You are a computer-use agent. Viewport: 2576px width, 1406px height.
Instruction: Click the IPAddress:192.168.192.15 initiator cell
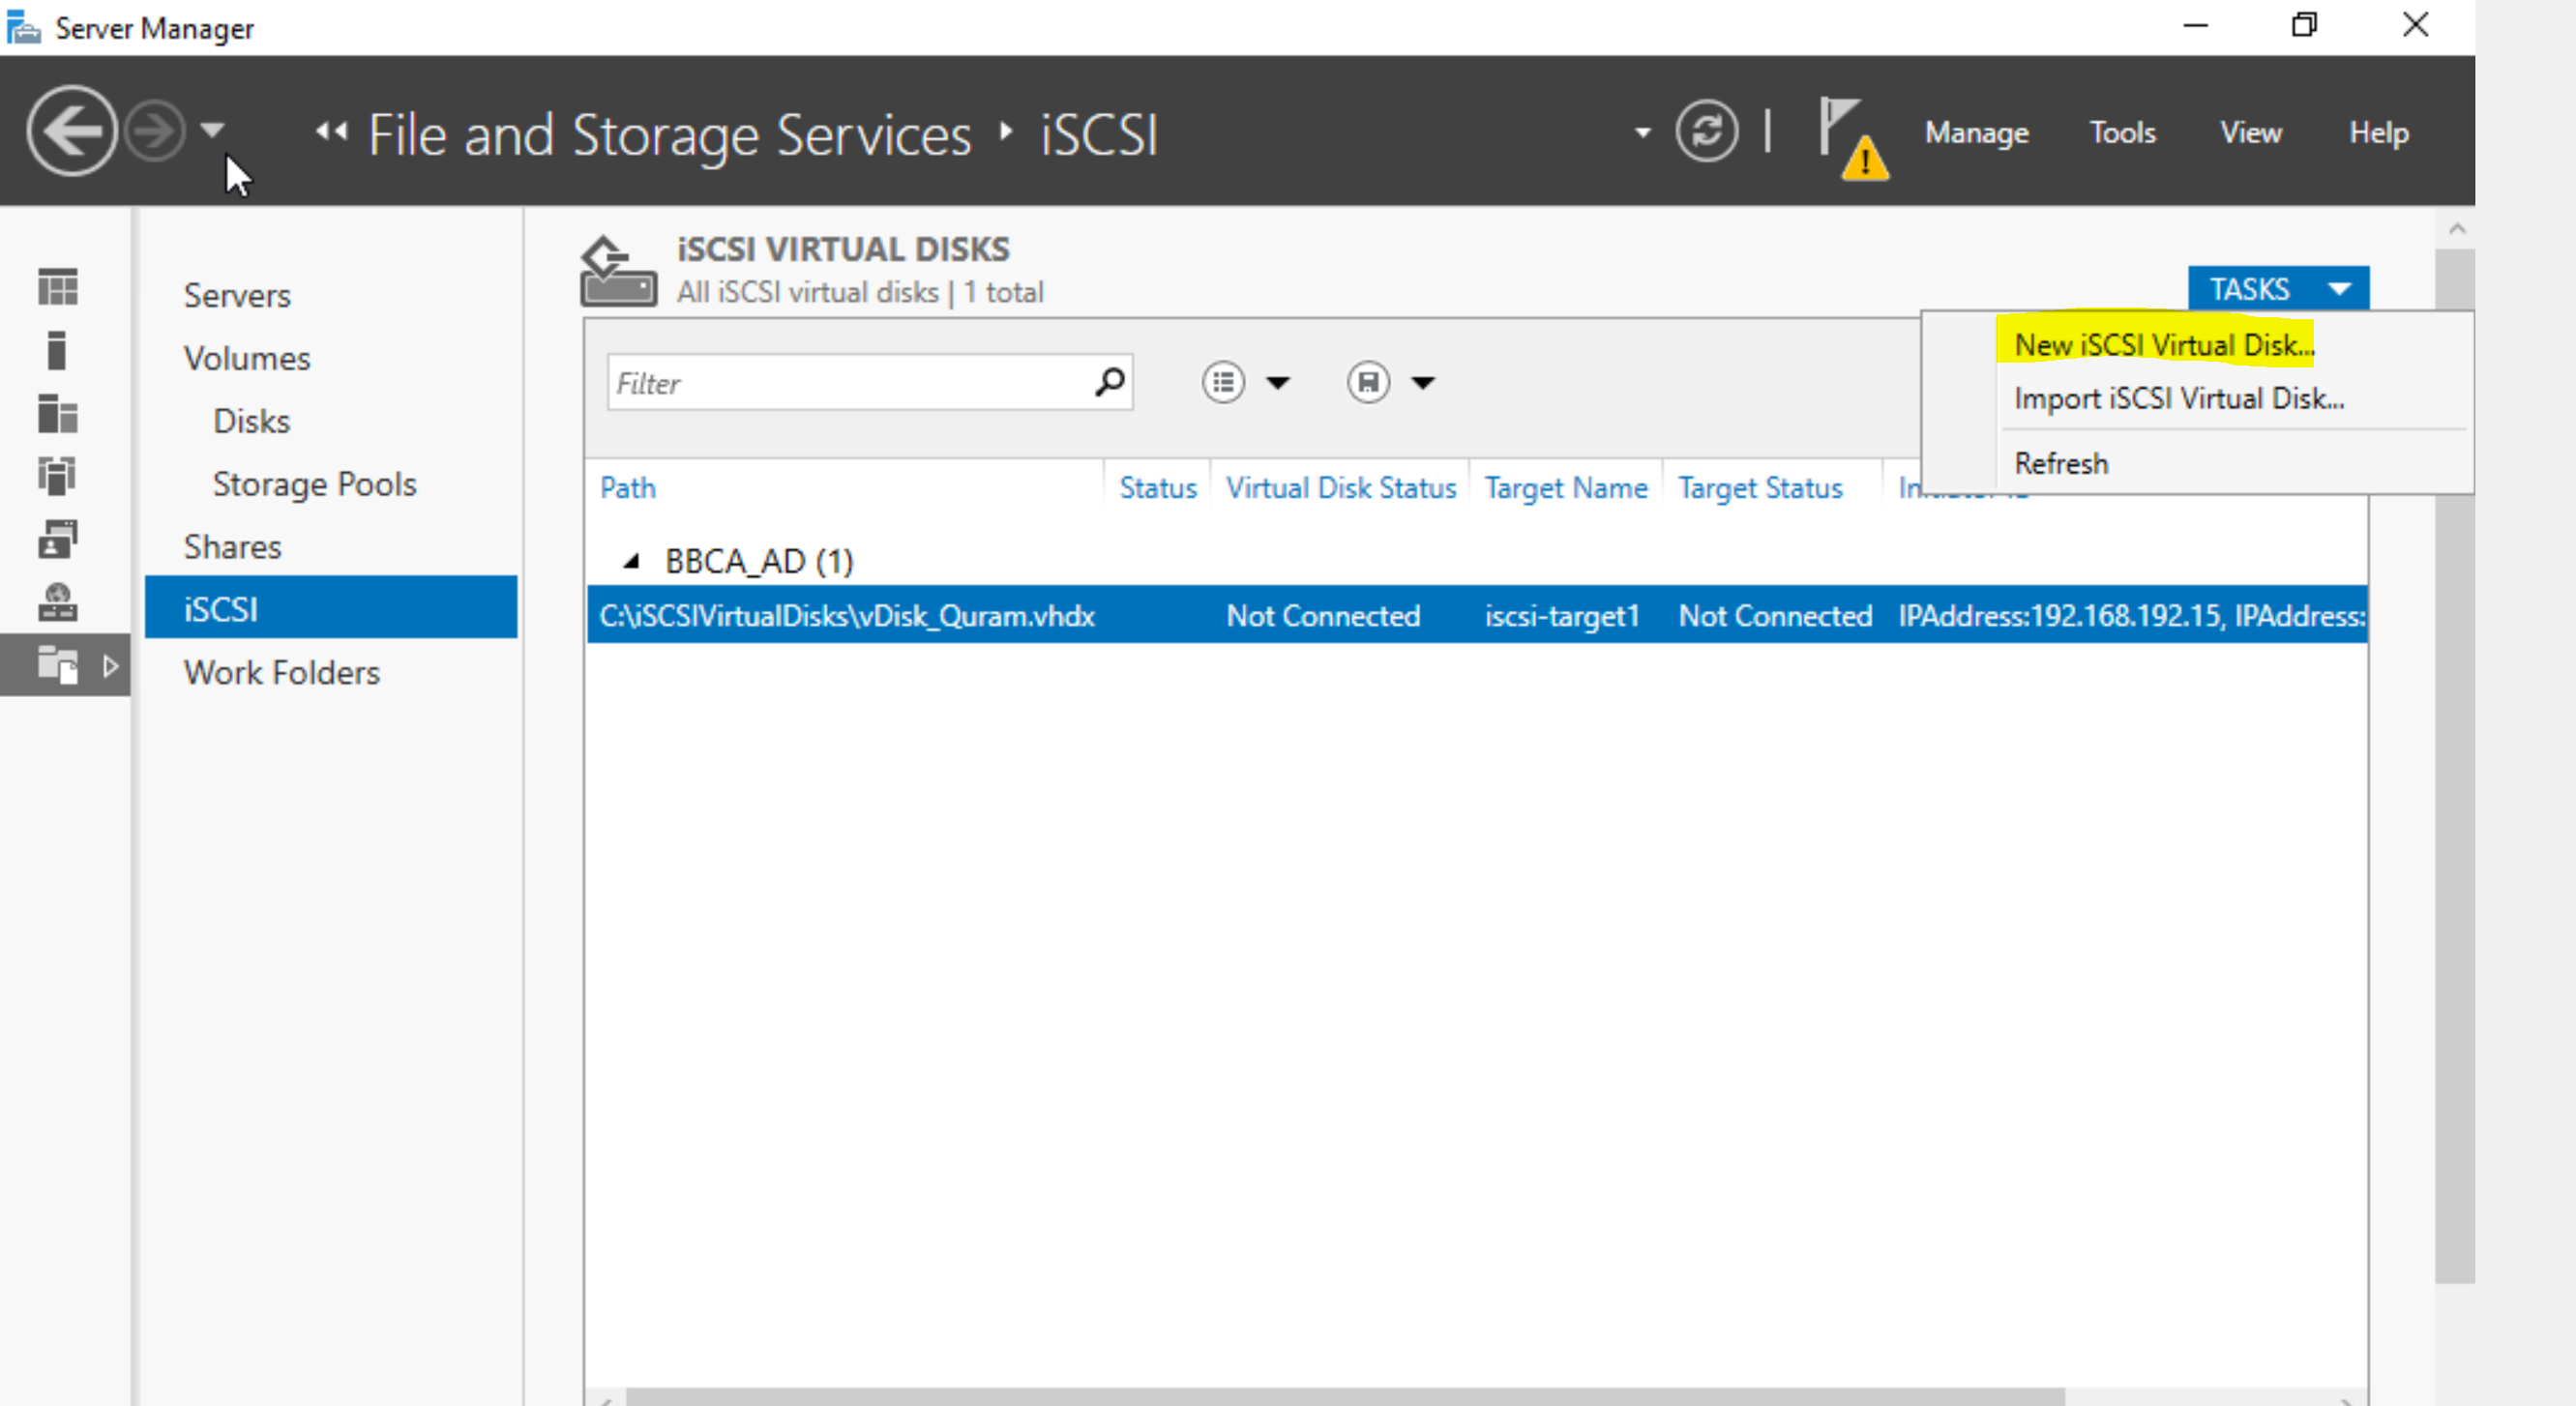click(x=2131, y=616)
